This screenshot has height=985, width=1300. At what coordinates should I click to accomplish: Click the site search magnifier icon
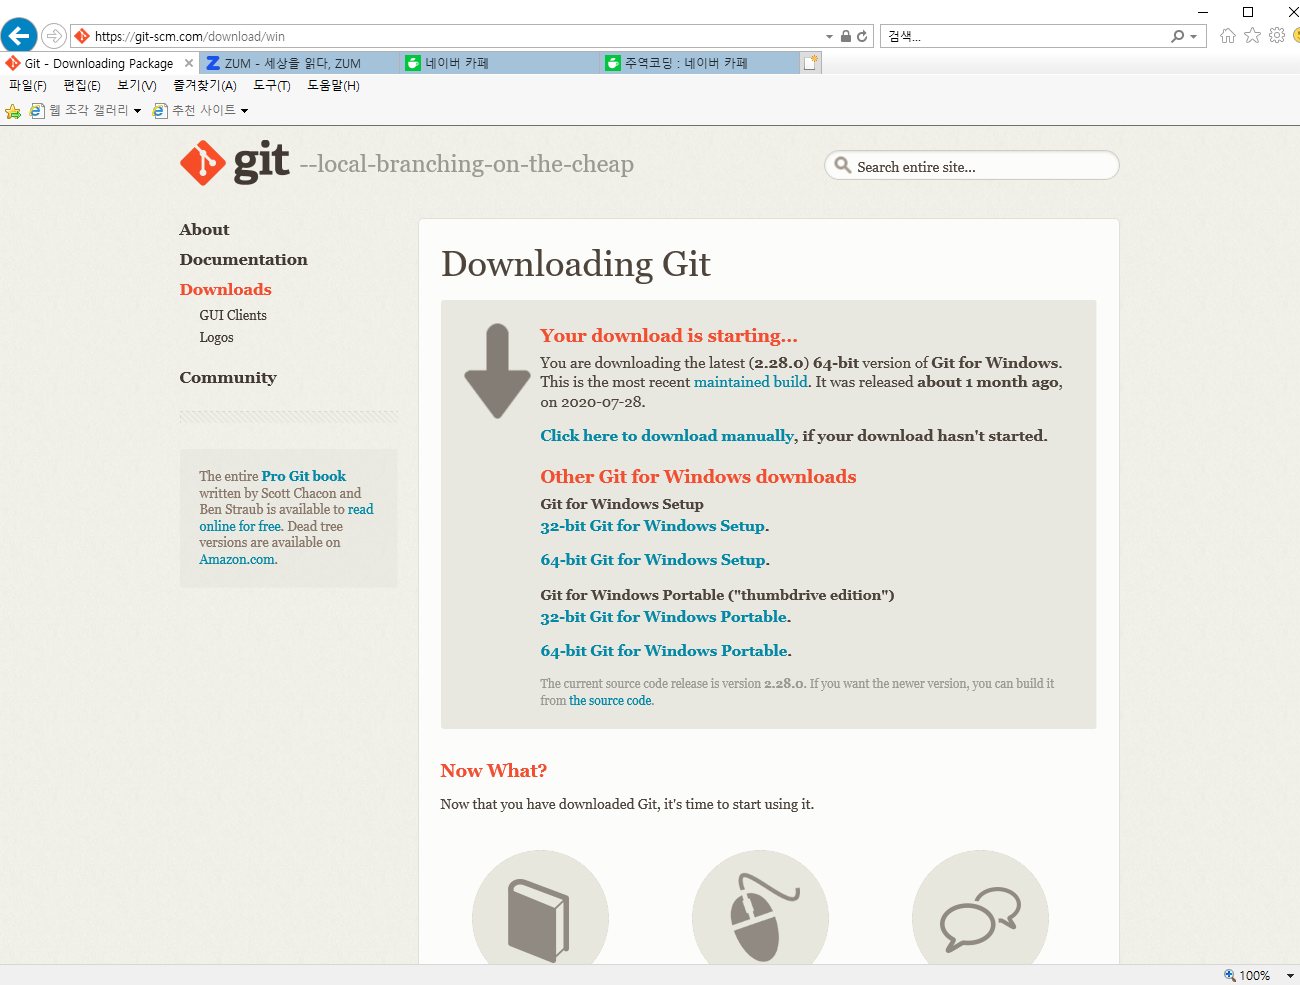tap(843, 165)
